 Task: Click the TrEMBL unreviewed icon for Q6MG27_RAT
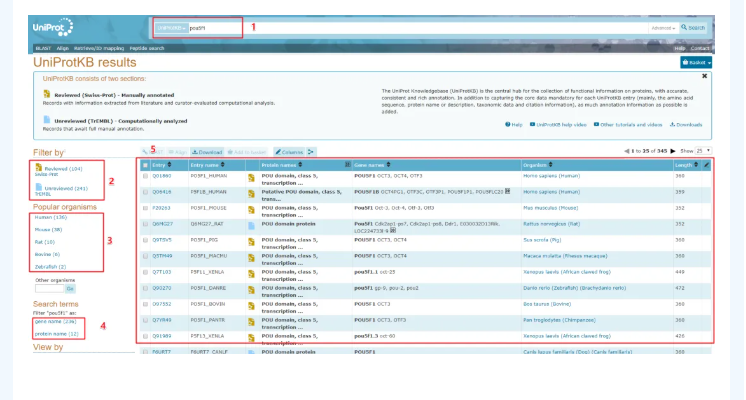[x=251, y=226]
